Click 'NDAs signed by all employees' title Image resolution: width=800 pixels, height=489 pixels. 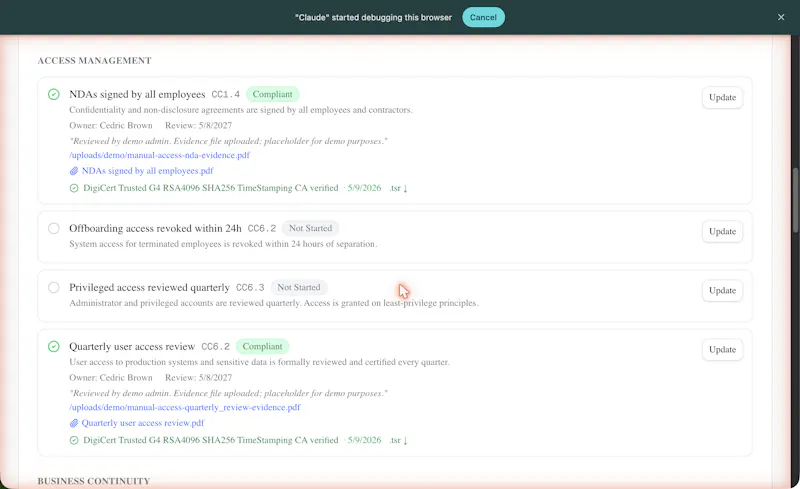(x=137, y=94)
